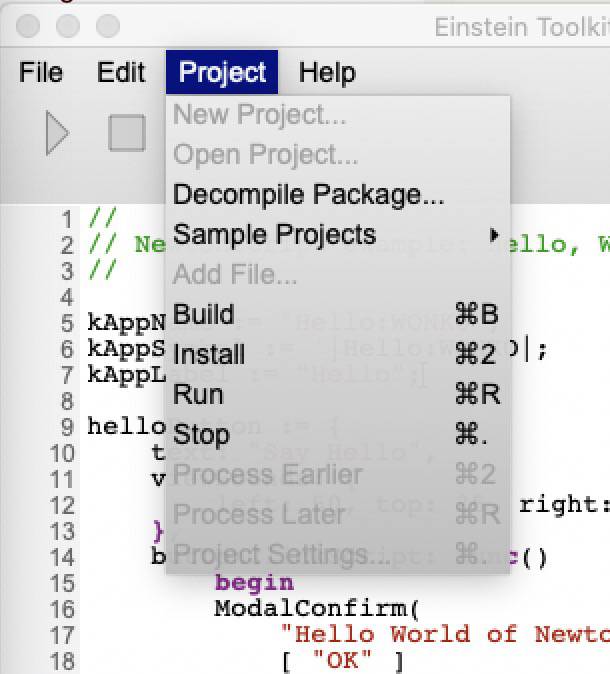Open the Edit menu

pyautogui.click(x=121, y=73)
